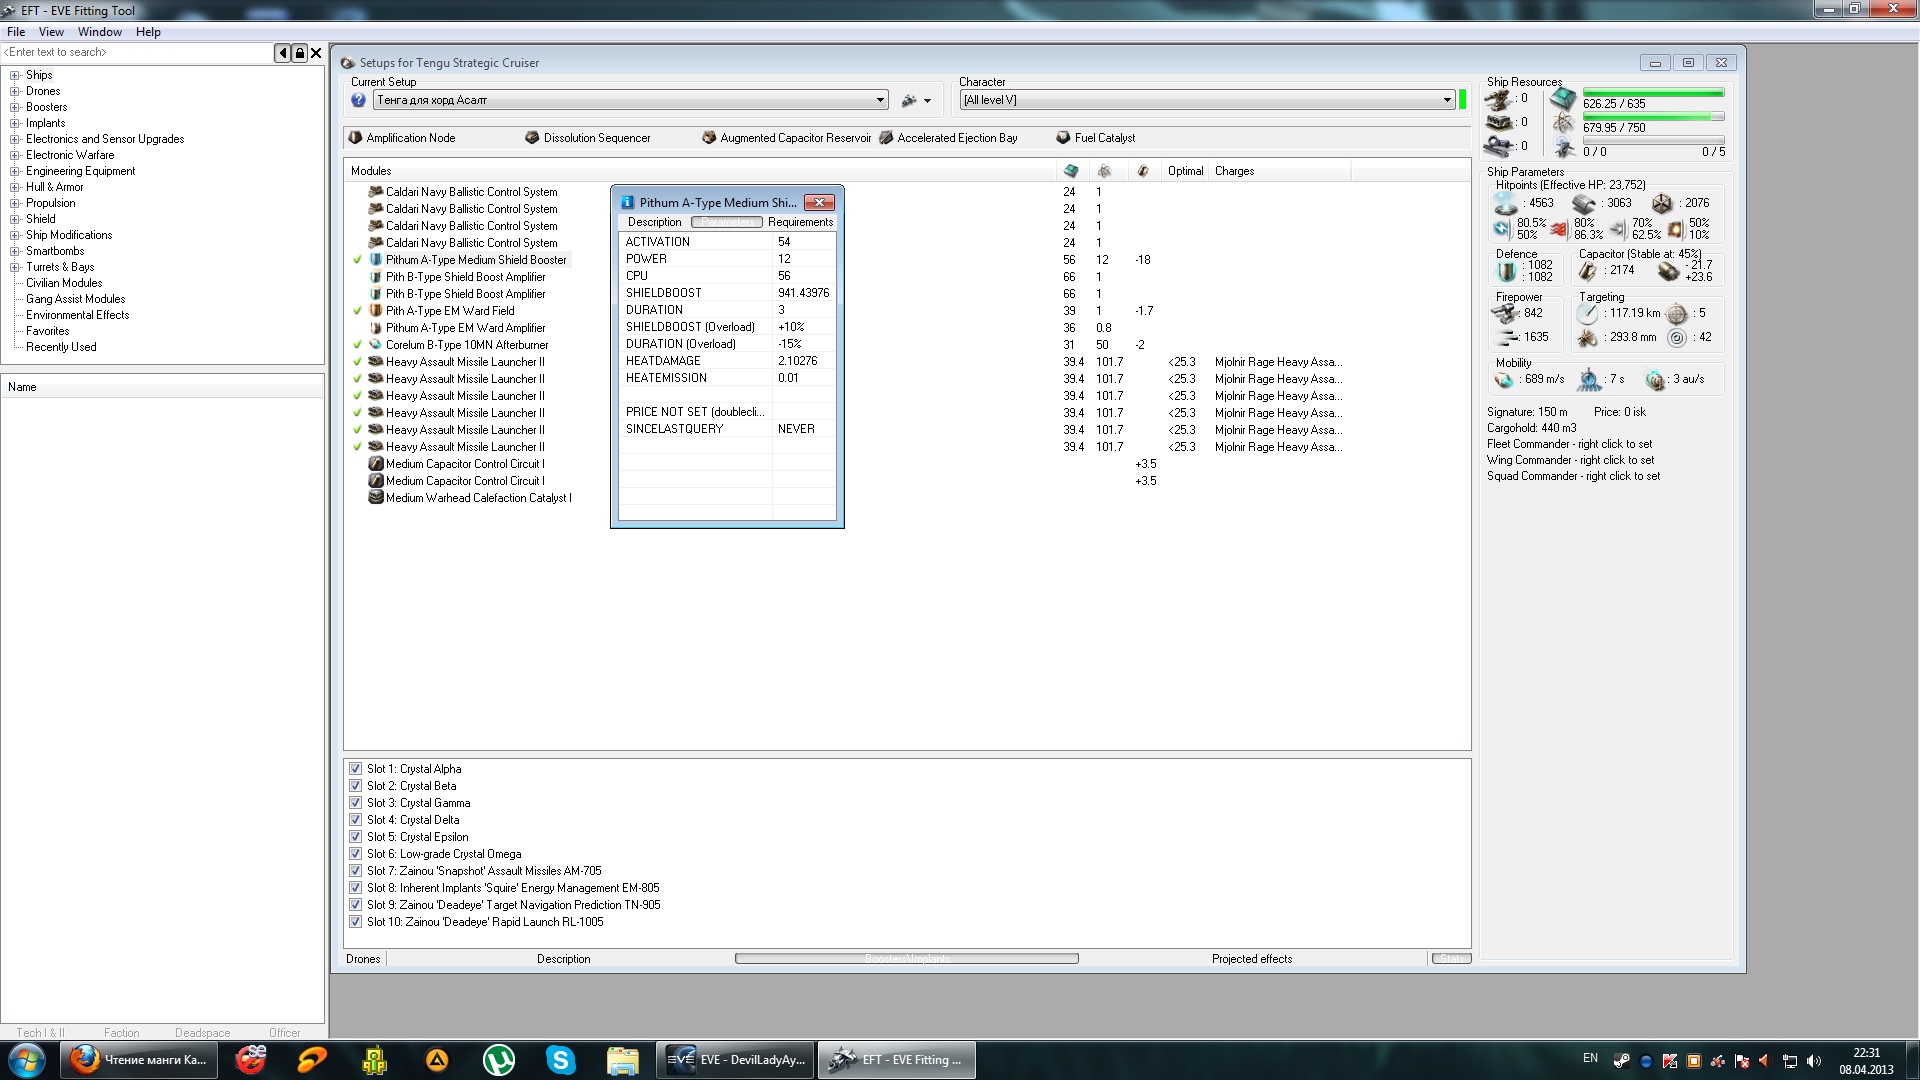Uncheck Slot 3: Crystal Gamma implant

pyautogui.click(x=355, y=803)
